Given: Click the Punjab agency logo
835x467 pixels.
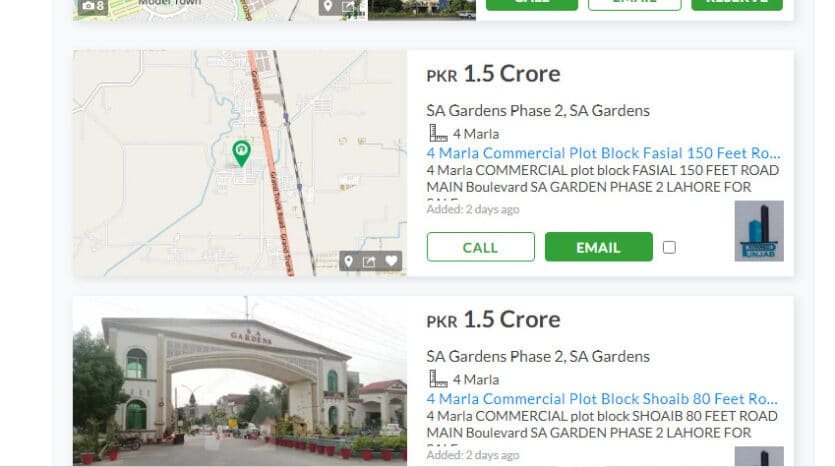Looking at the screenshot, I should coord(759,231).
